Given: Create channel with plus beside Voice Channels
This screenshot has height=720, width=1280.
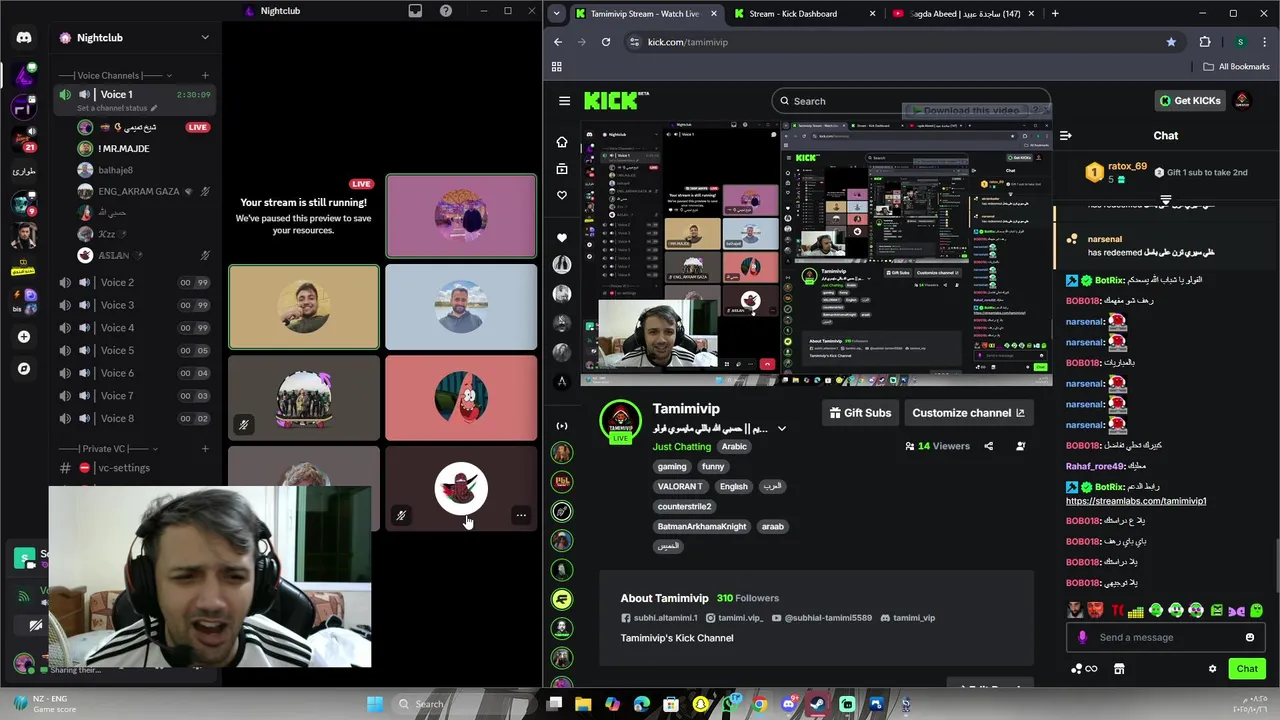Looking at the screenshot, I should coord(205,75).
